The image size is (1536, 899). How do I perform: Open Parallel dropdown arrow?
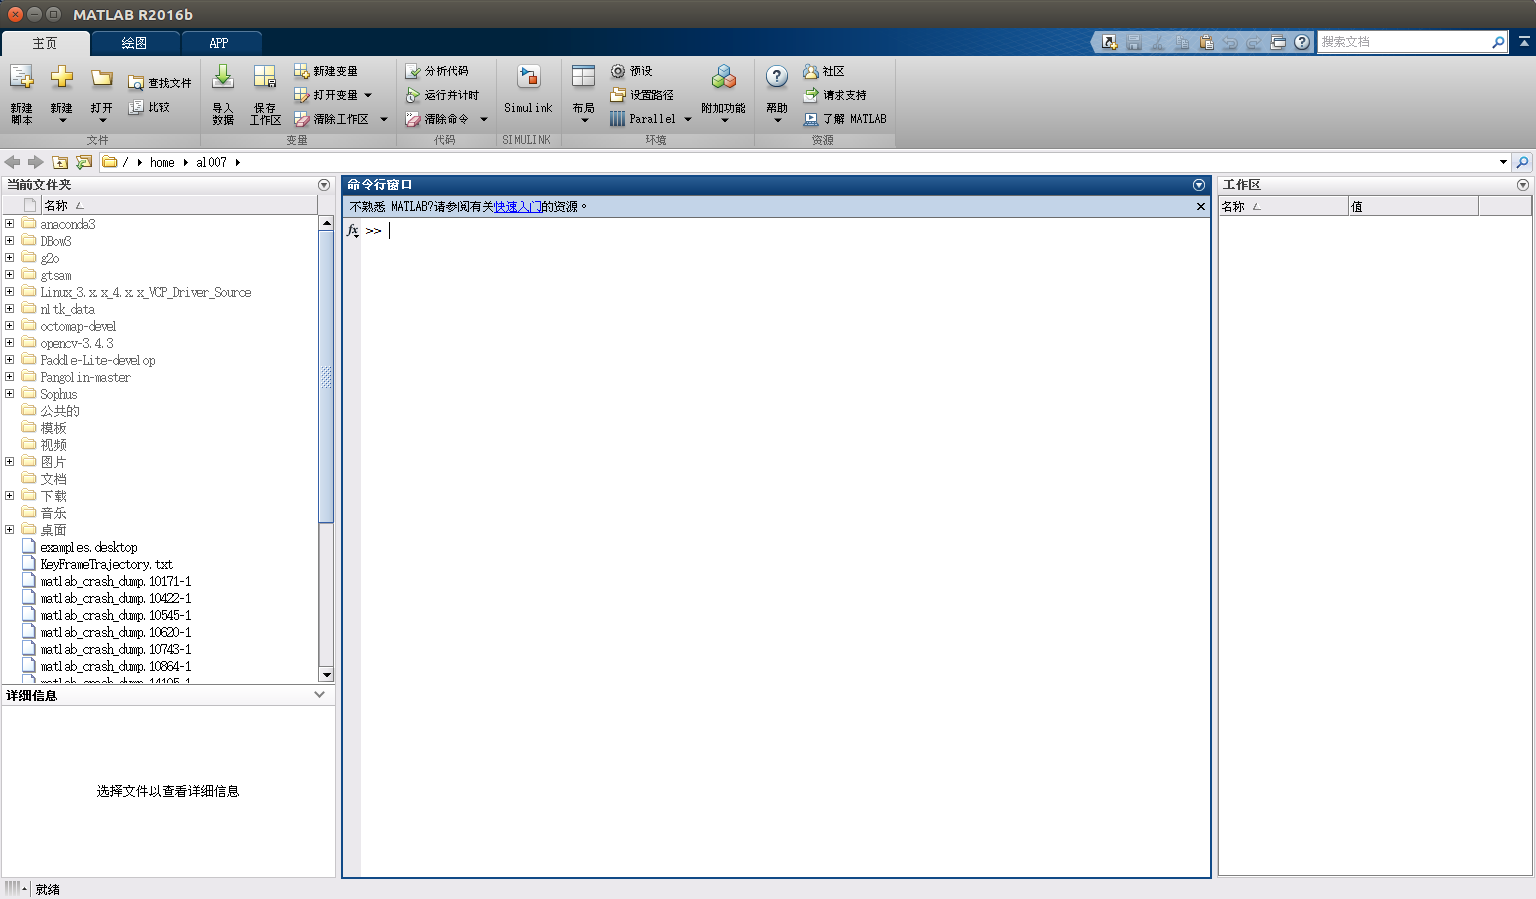pos(688,119)
